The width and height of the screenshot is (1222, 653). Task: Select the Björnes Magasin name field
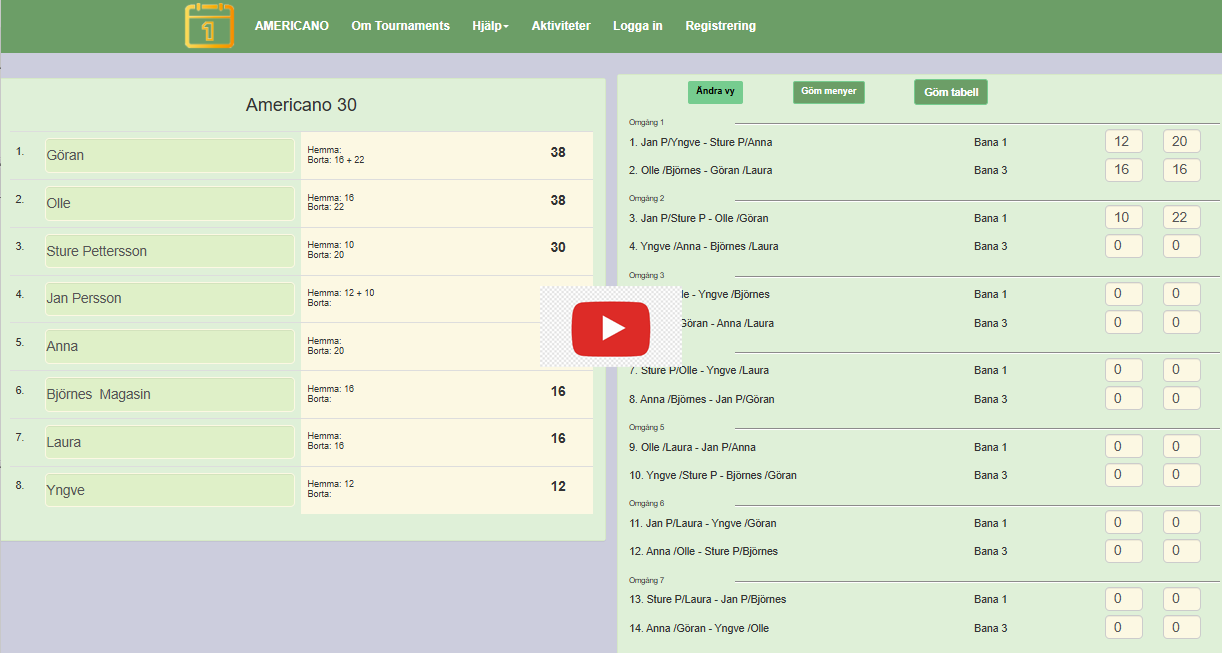tap(169, 394)
